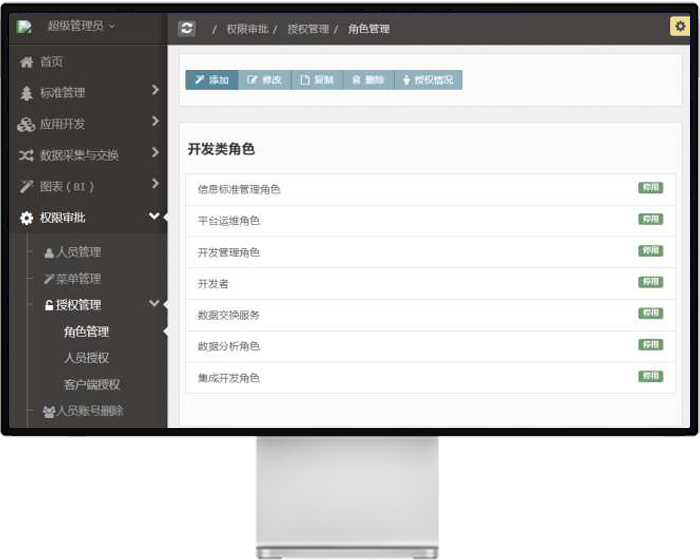The height and width of the screenshot is (560, 700).
Task: Open 人员授权 in the sidebar submenu
Action: [86, 358]
